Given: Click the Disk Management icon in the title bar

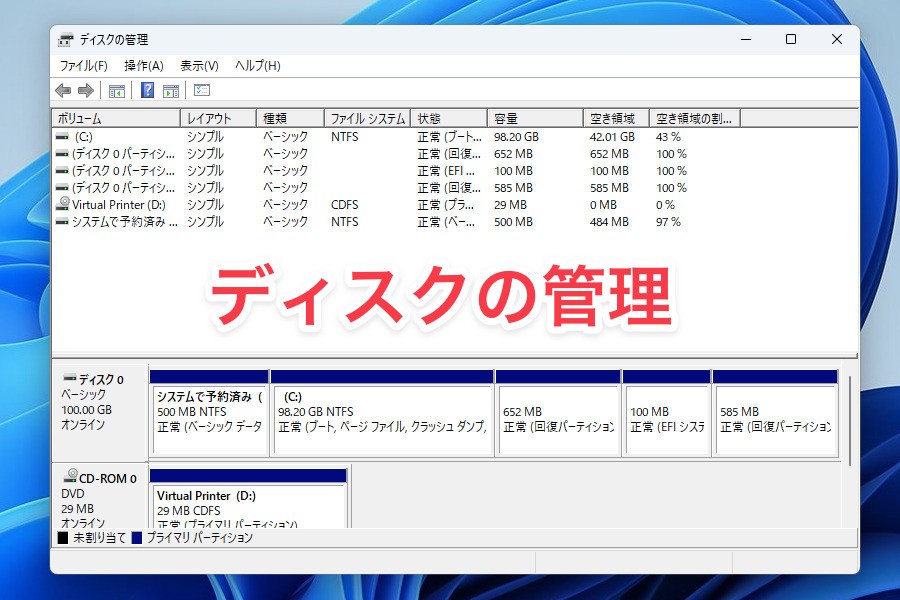Looking at the screenshot, I should click(x=67, y=39).
